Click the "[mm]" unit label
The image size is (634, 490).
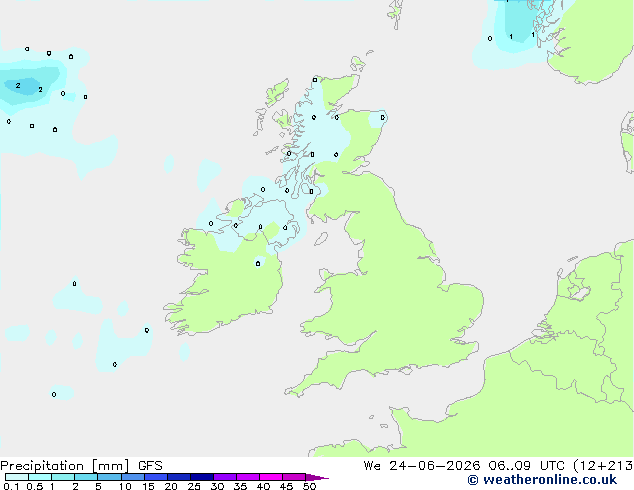tap(111, 466)
